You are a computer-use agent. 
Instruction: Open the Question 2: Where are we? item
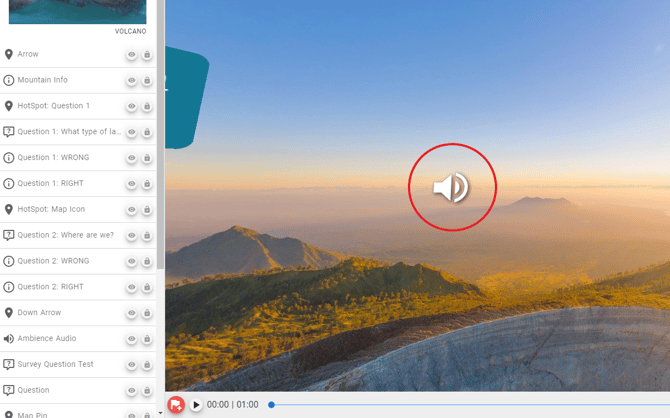tap(65, 235)
